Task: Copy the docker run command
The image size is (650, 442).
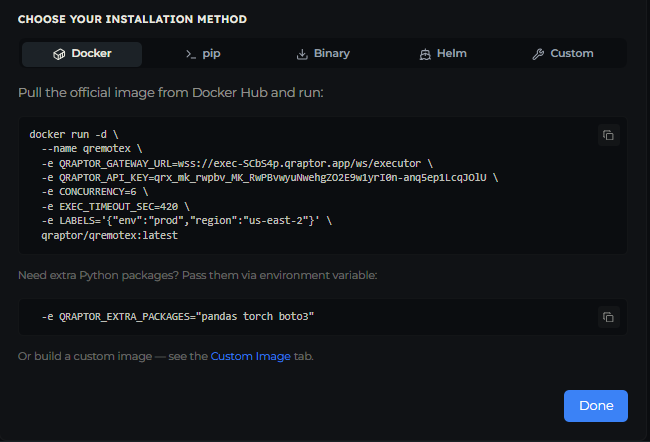Action: point(609,135)
